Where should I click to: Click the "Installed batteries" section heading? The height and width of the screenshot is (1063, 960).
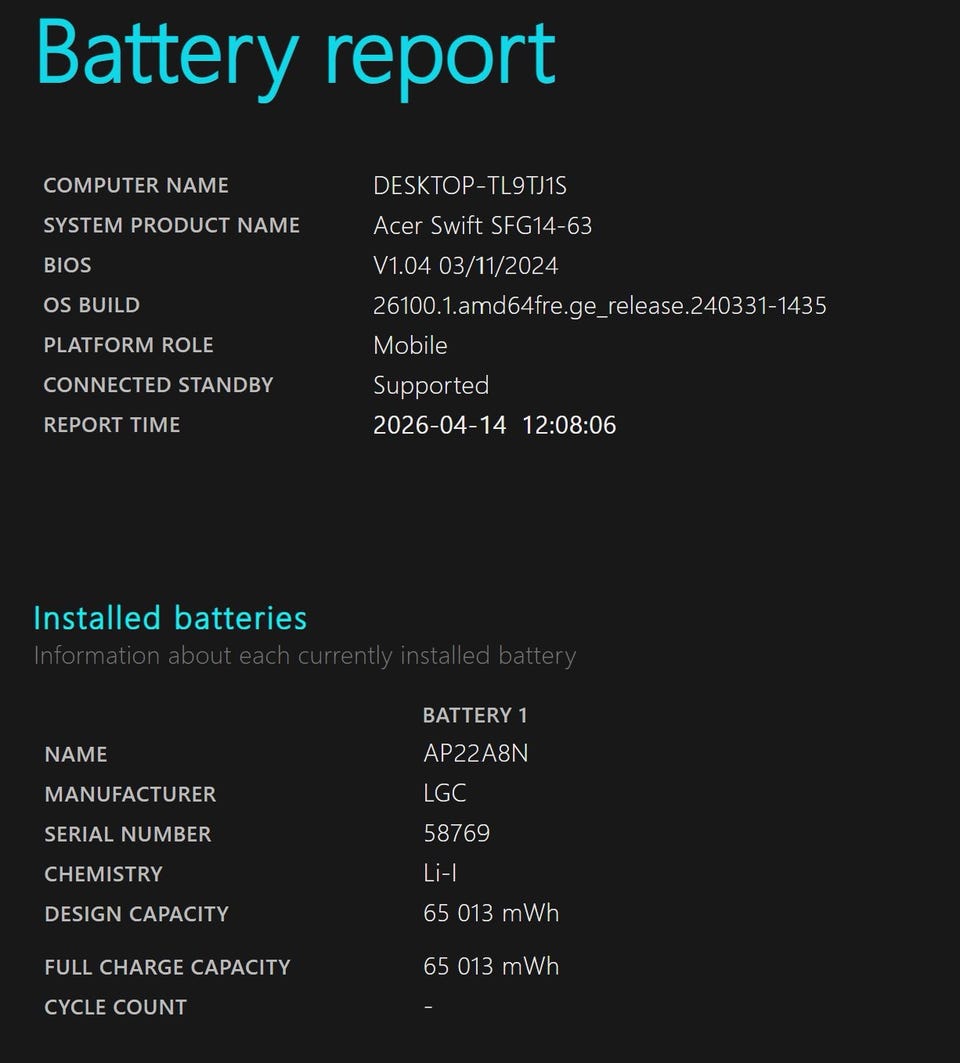pos(170,618)
